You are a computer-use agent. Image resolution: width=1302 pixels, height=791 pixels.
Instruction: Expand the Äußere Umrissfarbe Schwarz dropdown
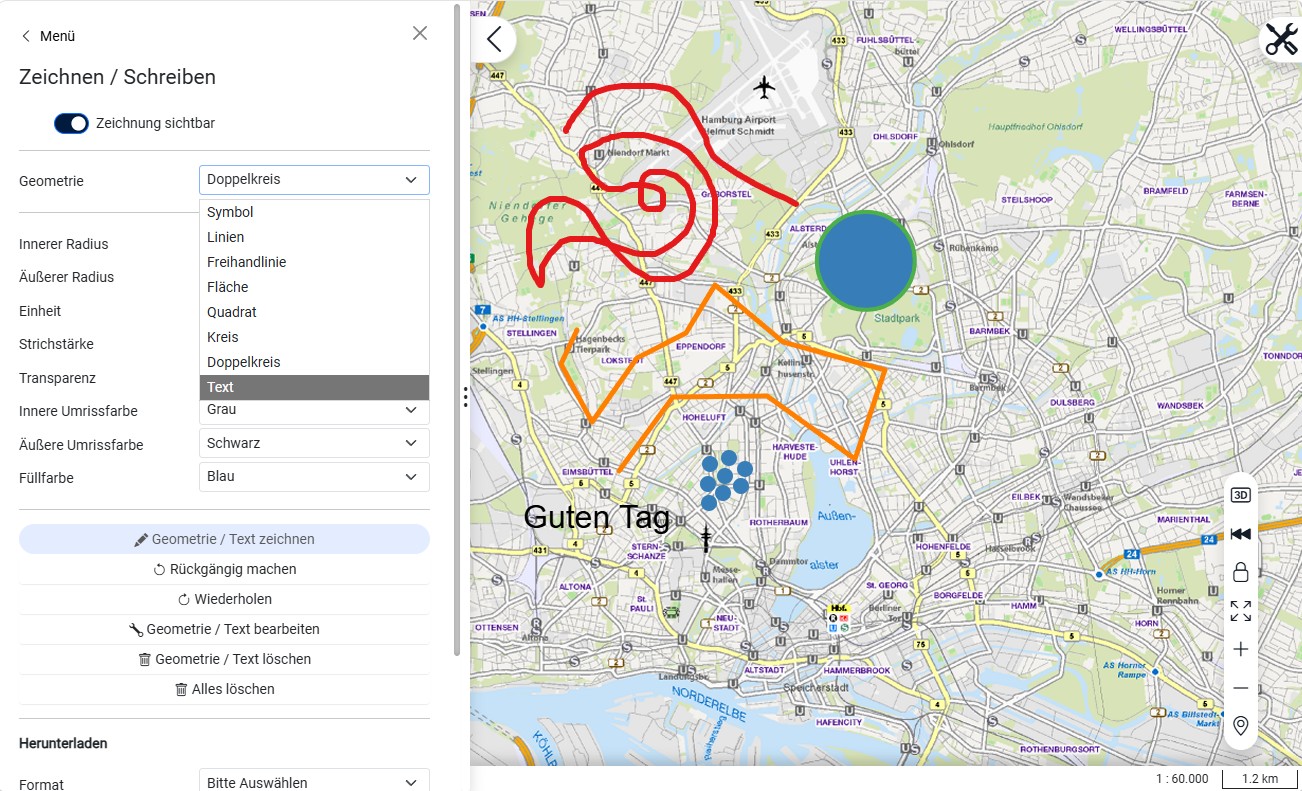pos(314,443)
